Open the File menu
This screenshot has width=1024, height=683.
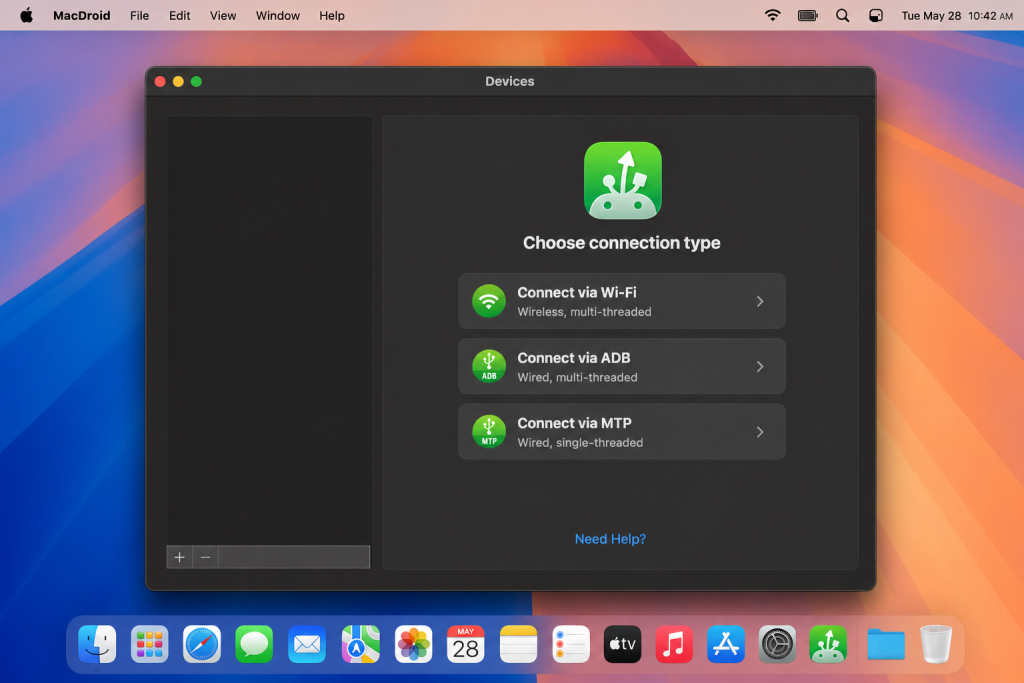(x=139, y=16)
